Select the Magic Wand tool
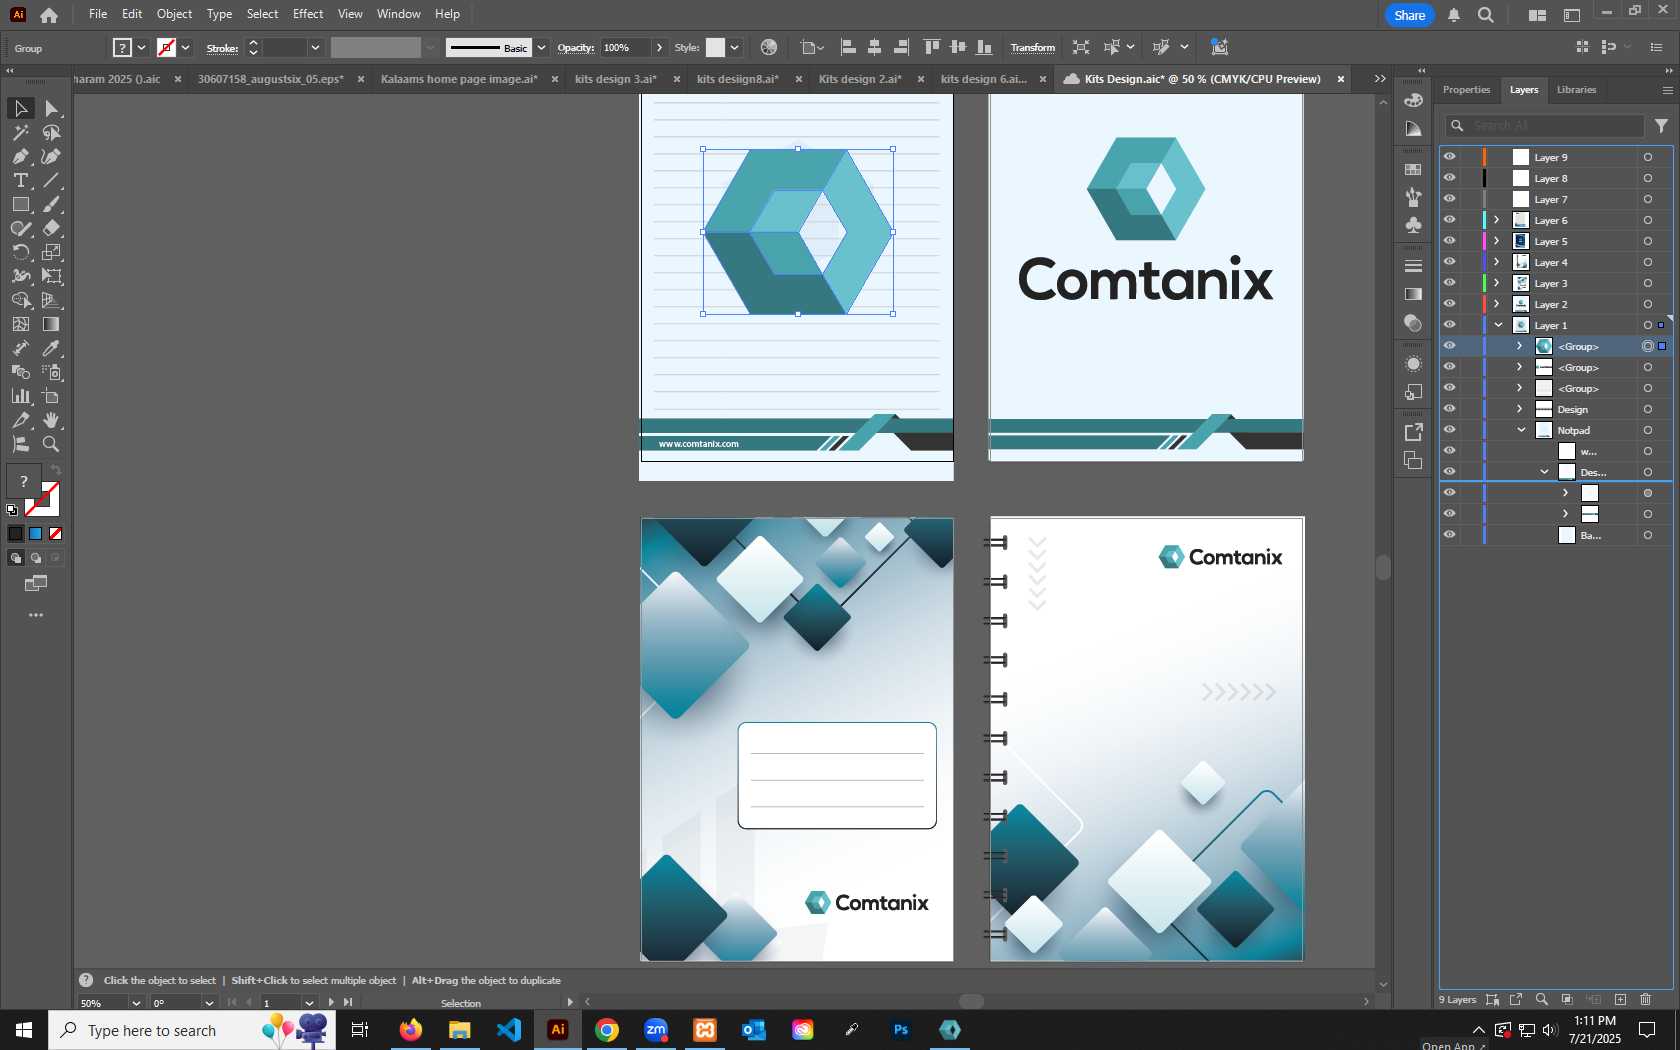Image resolution: width=1680 pixels, height=1050 pixels. (x=20, y=132)
